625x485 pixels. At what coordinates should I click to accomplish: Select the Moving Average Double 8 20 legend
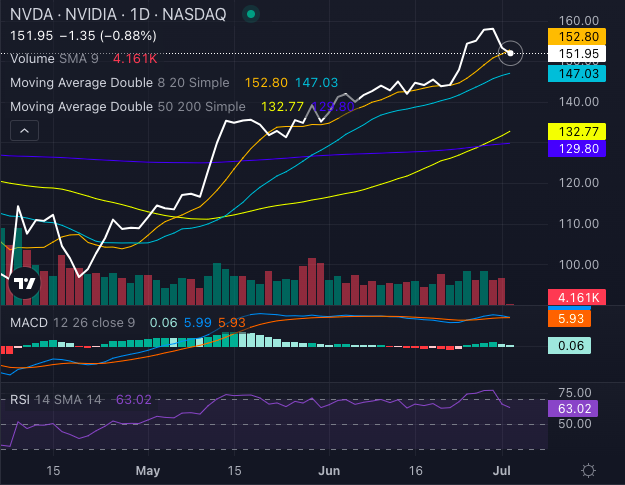120,82
